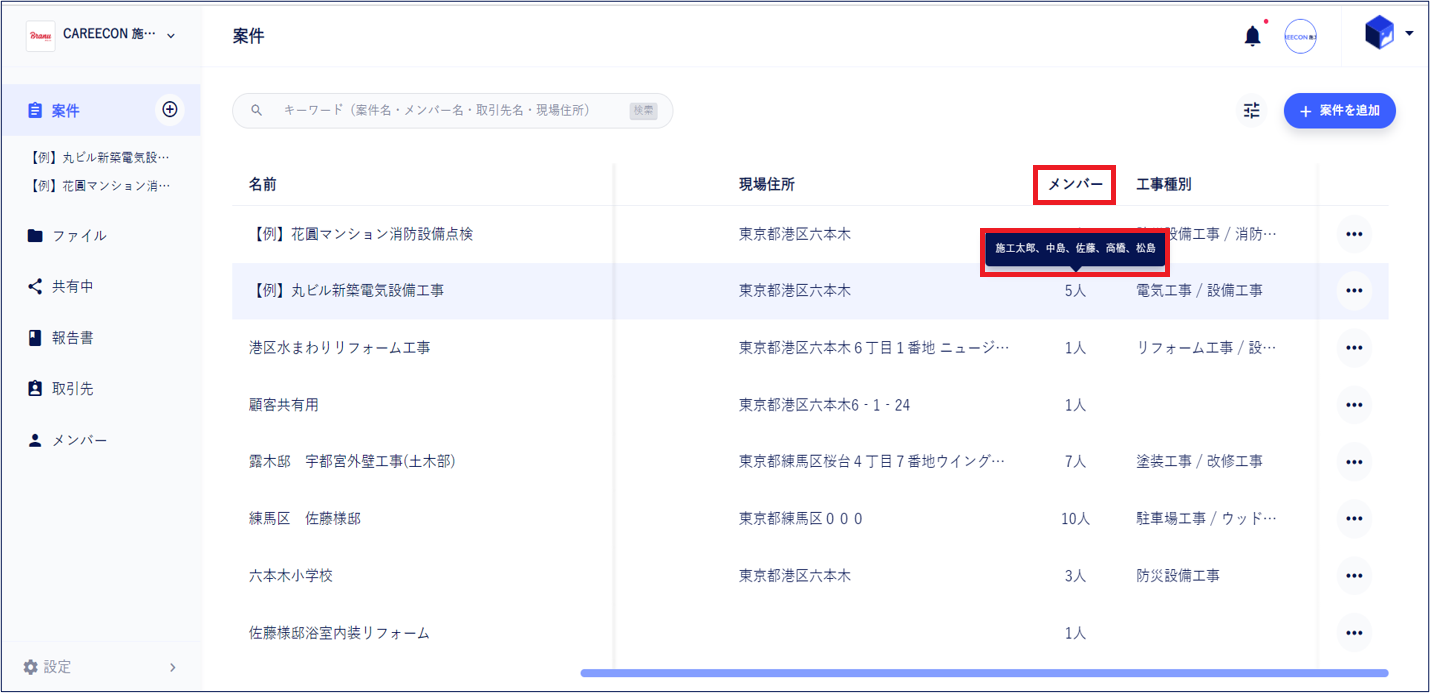Click 7人 member count for 露木邸

point(1075,462)
